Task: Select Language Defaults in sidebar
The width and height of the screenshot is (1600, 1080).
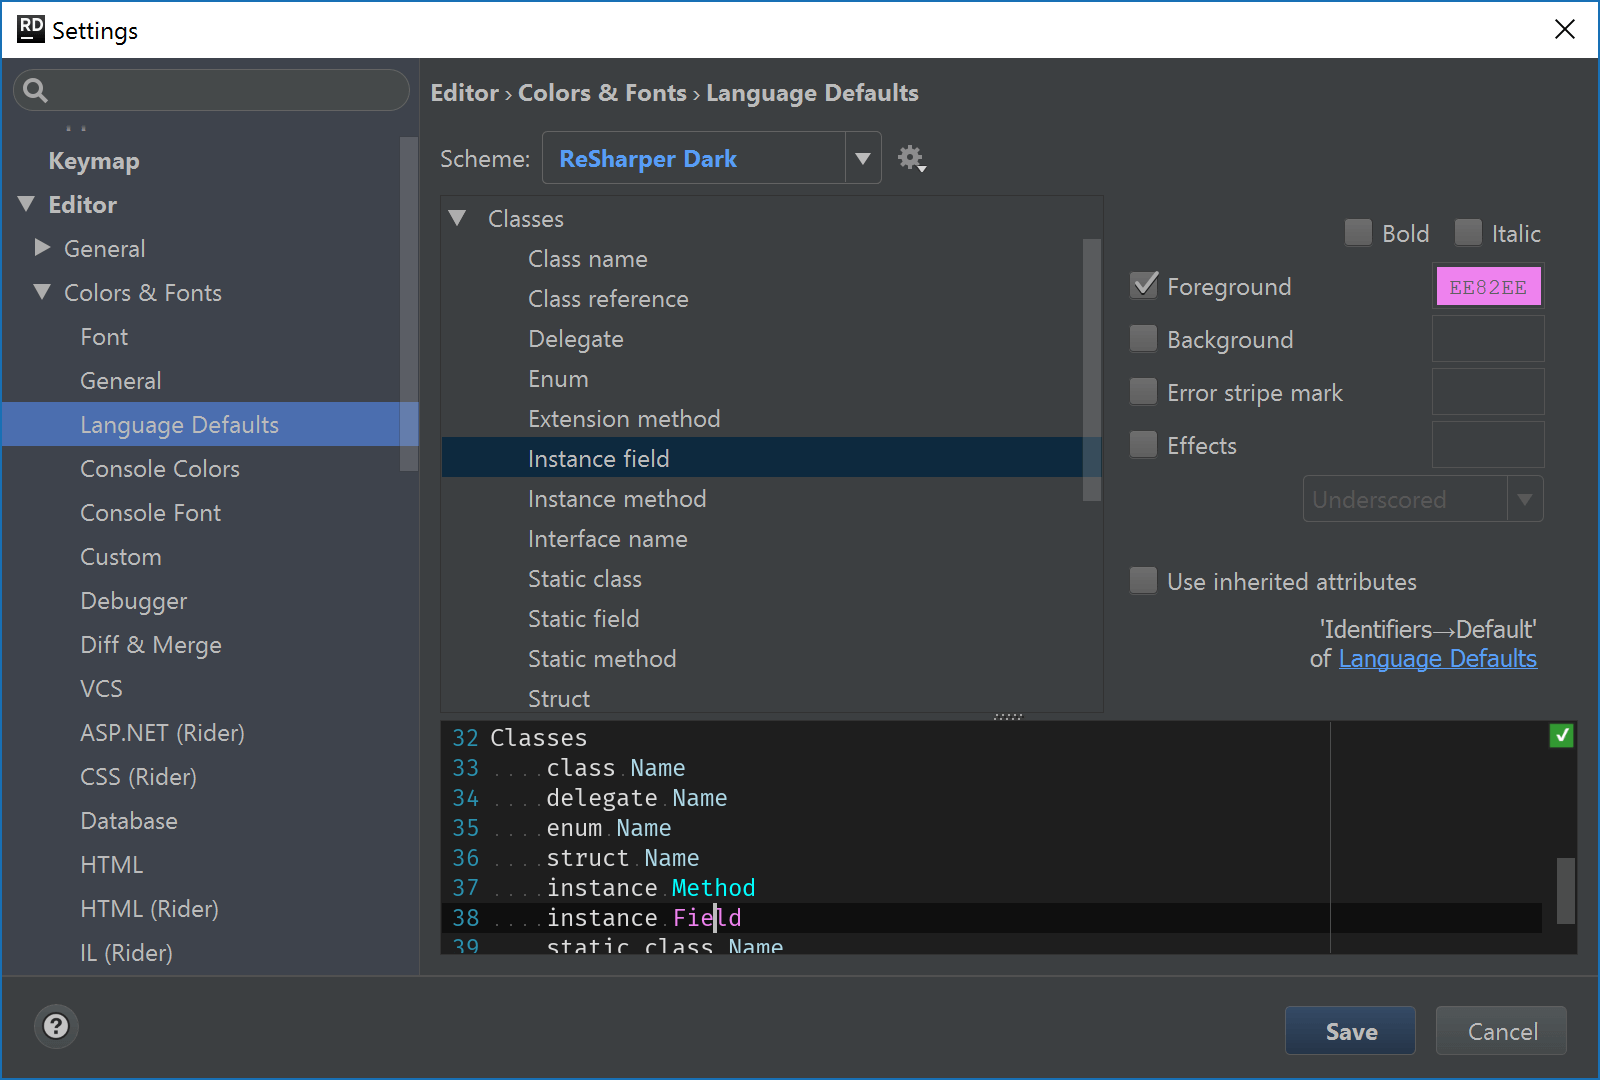Action: (210, 424)
